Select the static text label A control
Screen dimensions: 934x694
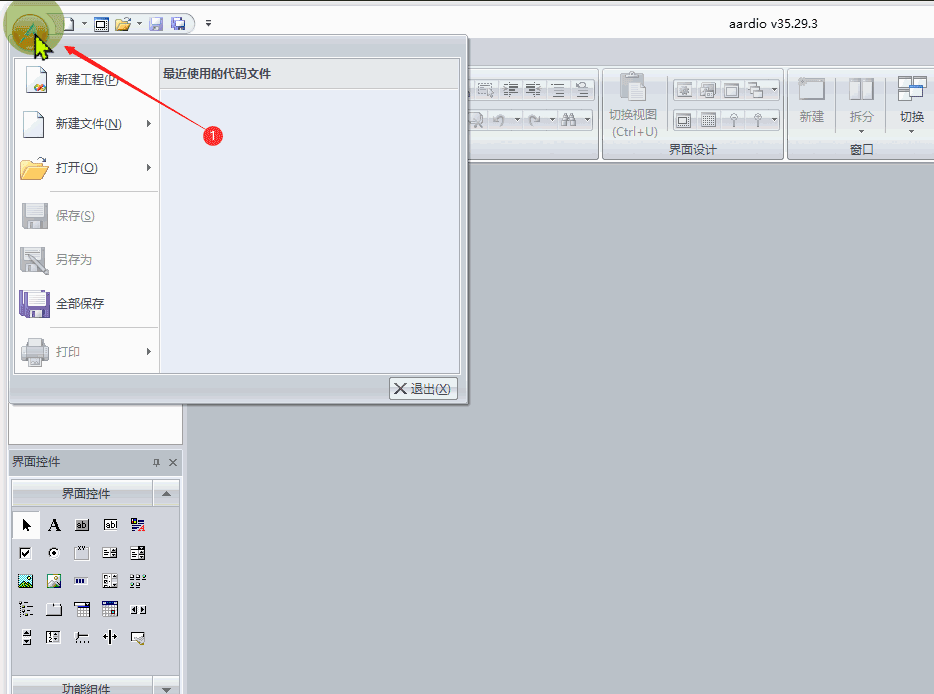pos(54,525)
